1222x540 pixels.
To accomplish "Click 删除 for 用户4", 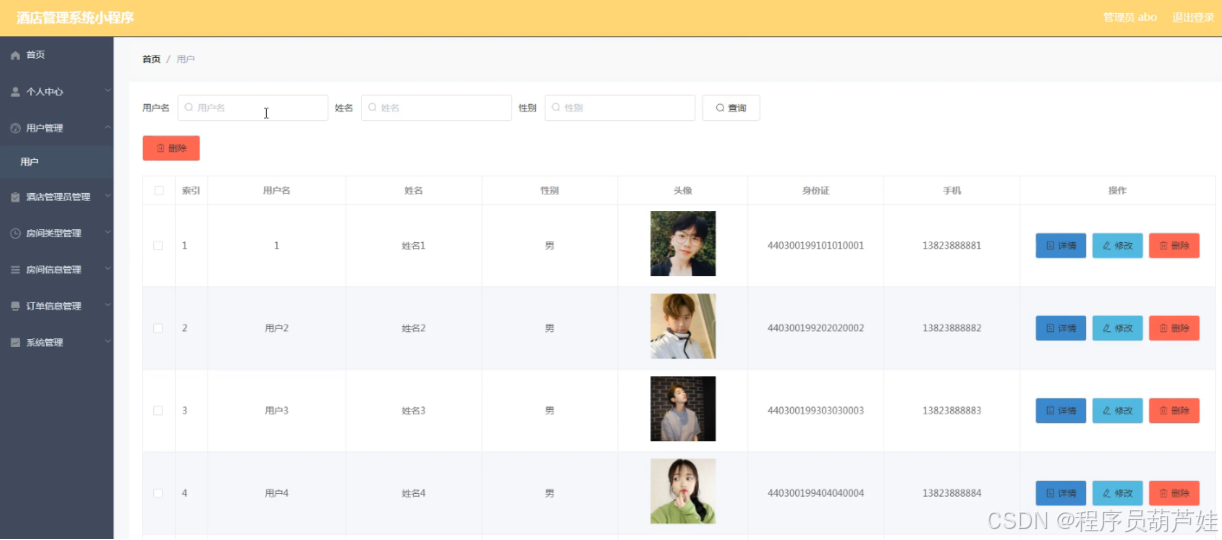I will pyautogui.click(x=1174, y=493).
